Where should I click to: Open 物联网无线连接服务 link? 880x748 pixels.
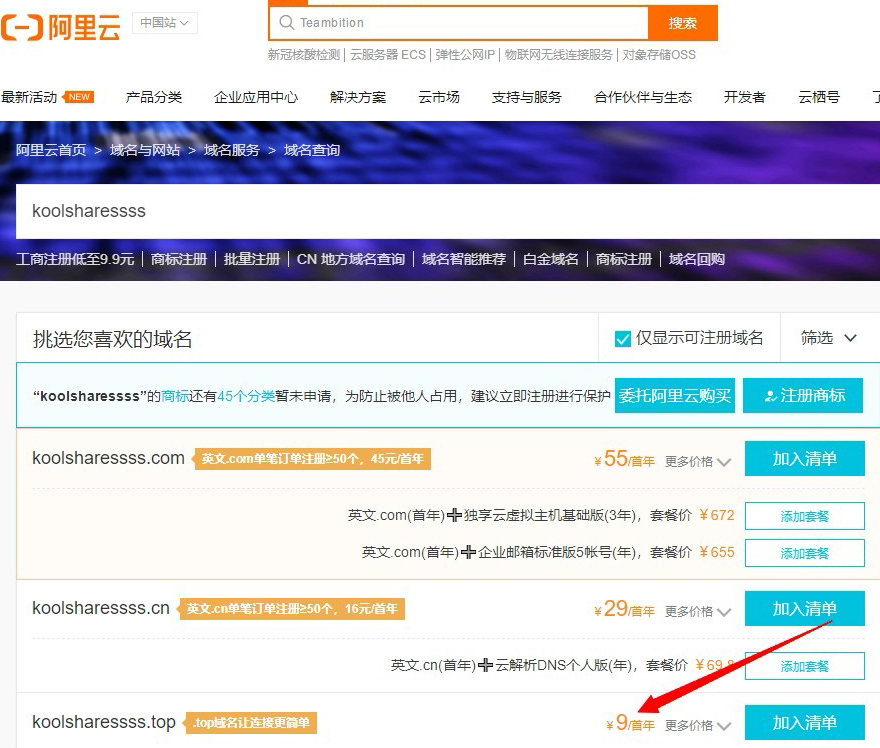coord(558,55)
